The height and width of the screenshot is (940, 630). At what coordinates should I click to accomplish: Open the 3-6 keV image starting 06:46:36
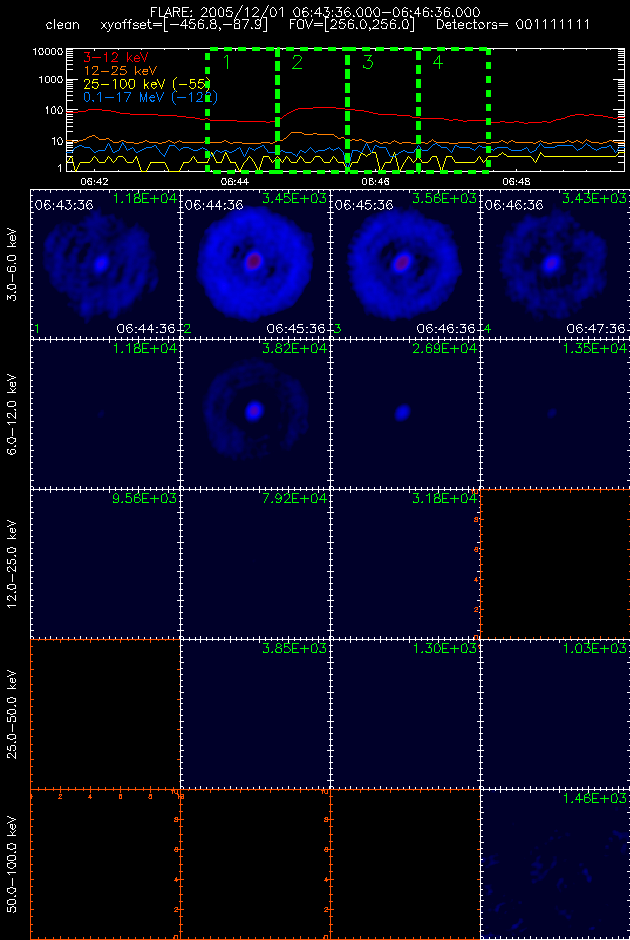coord(555,262)
